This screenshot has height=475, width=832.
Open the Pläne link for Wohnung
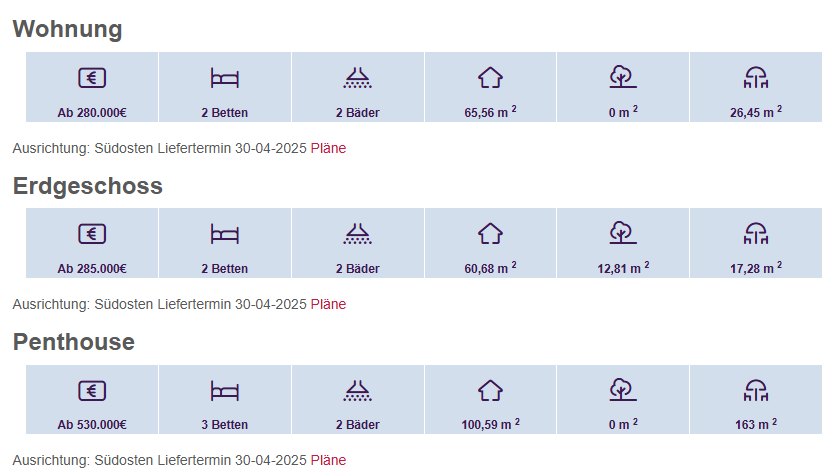point(328,149)
